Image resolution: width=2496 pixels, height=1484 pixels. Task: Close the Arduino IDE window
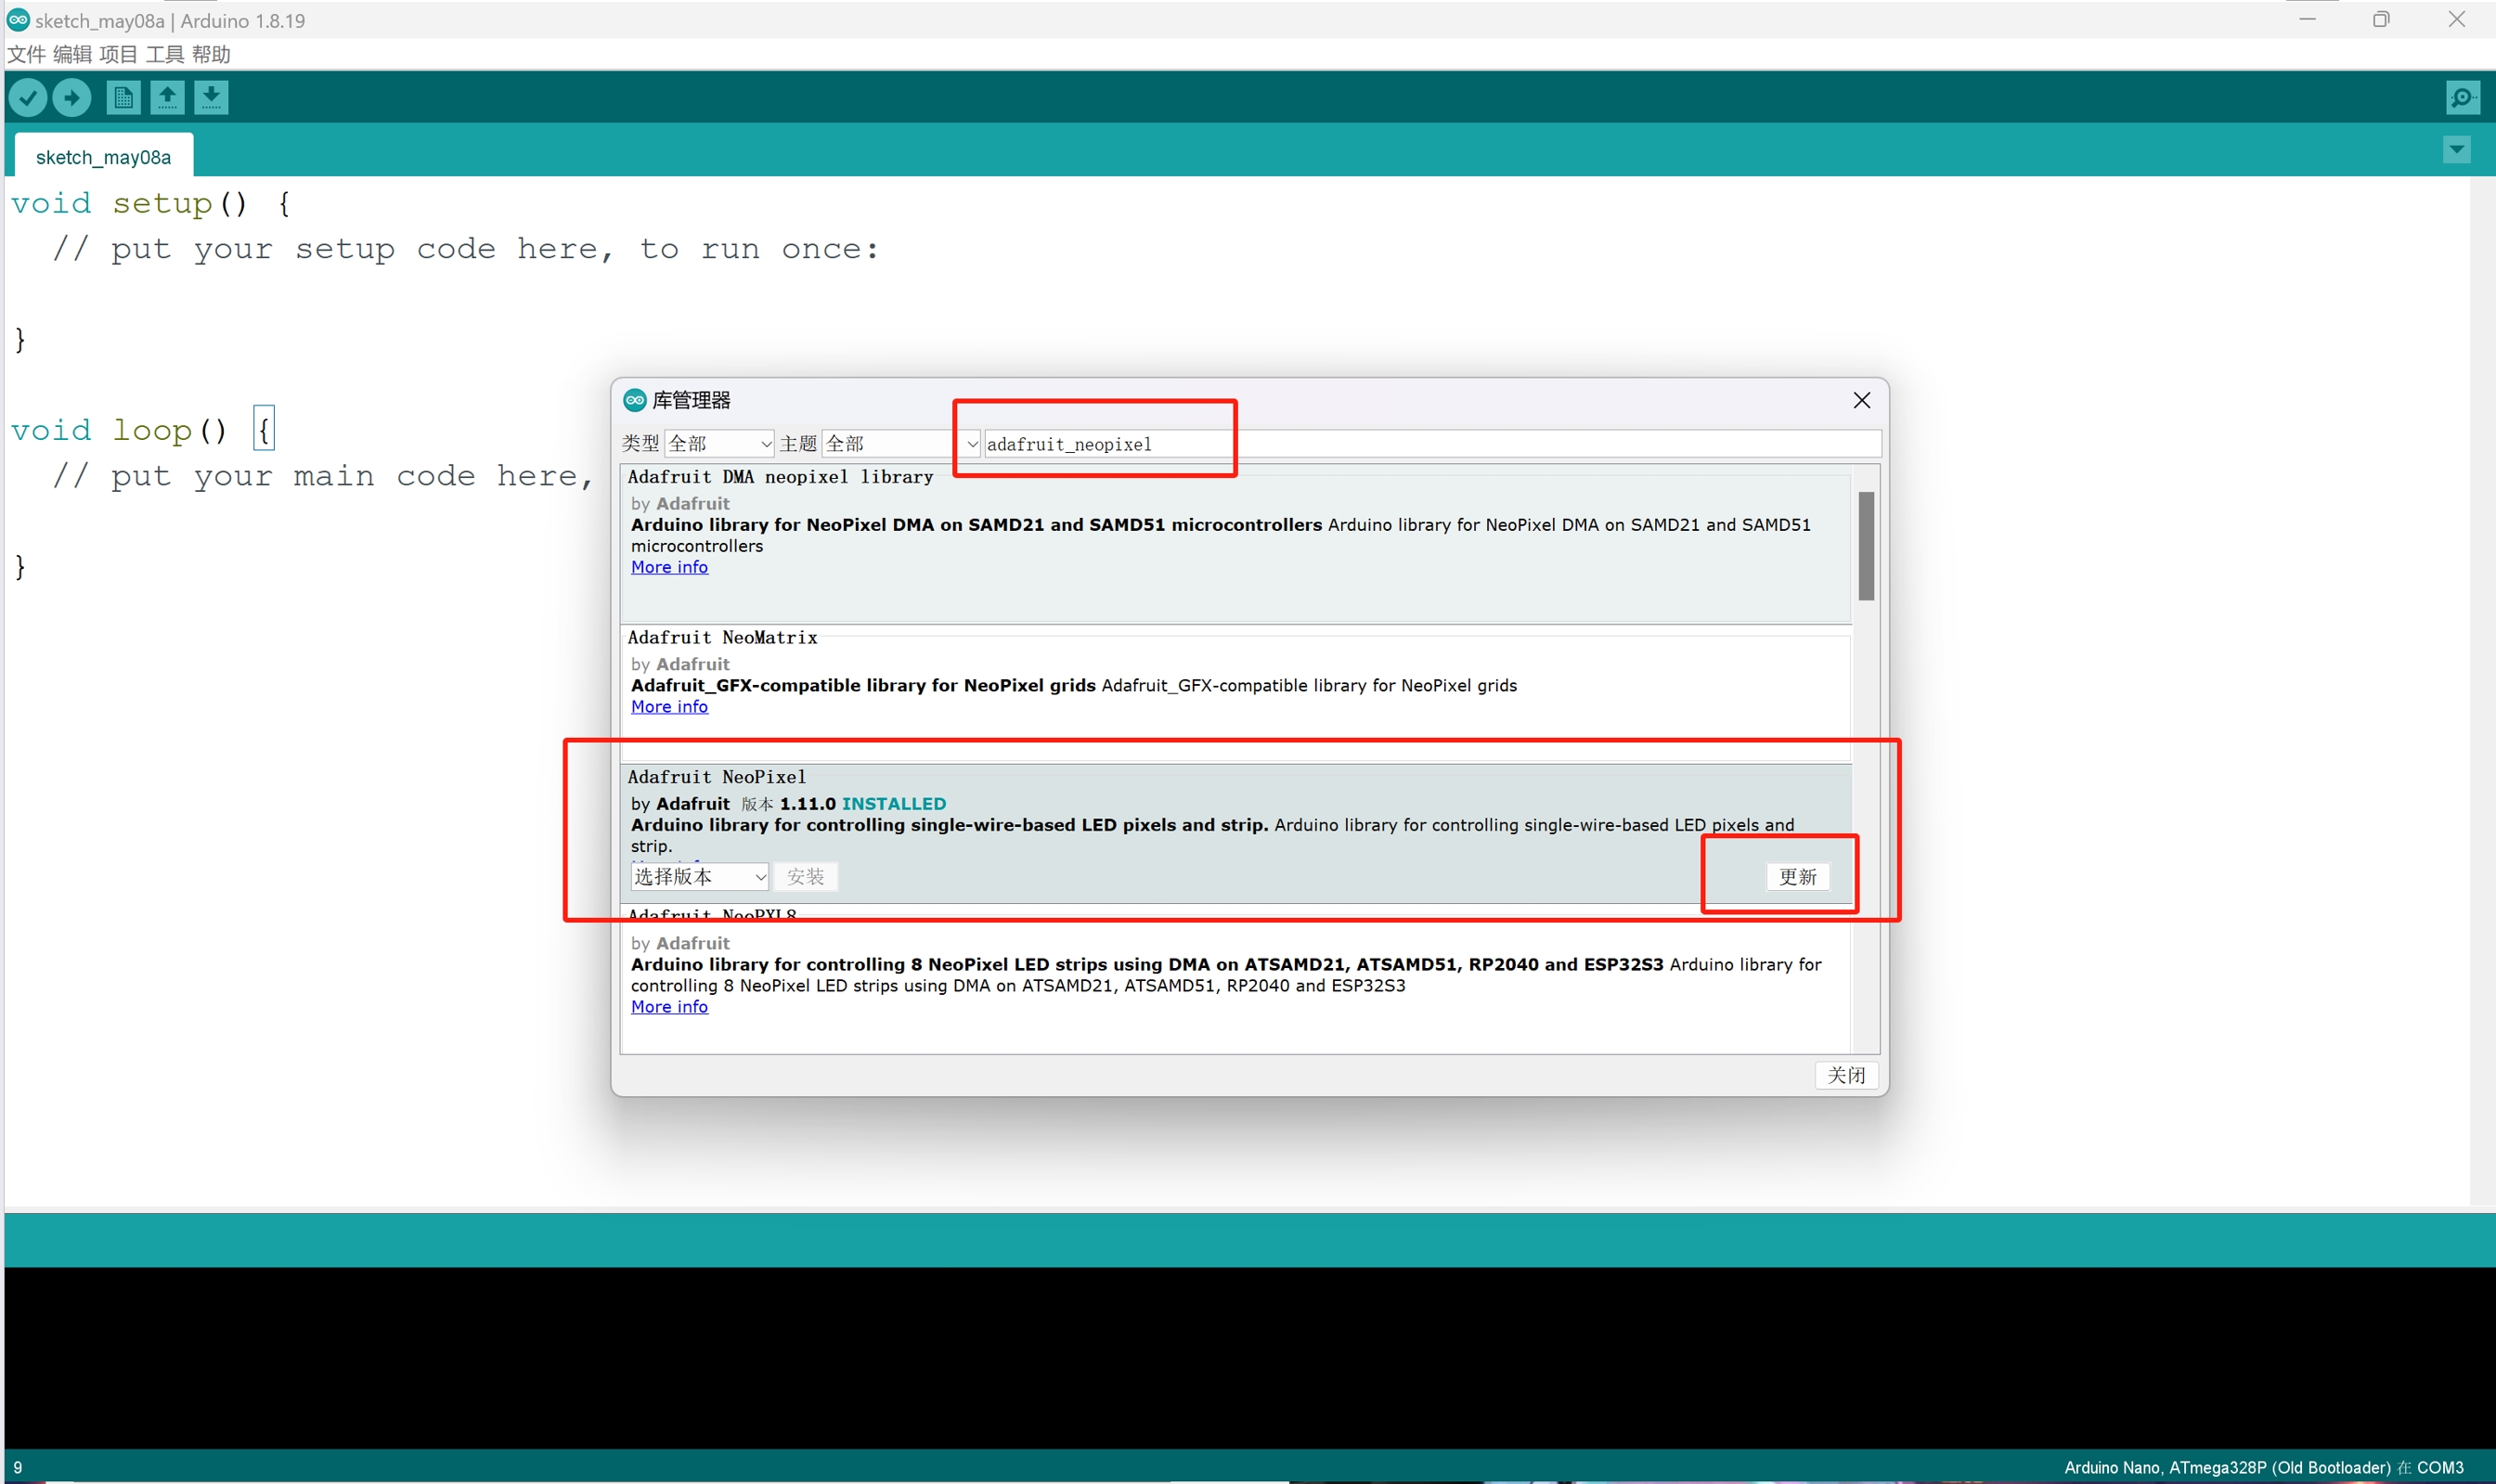pos(2456,19)
